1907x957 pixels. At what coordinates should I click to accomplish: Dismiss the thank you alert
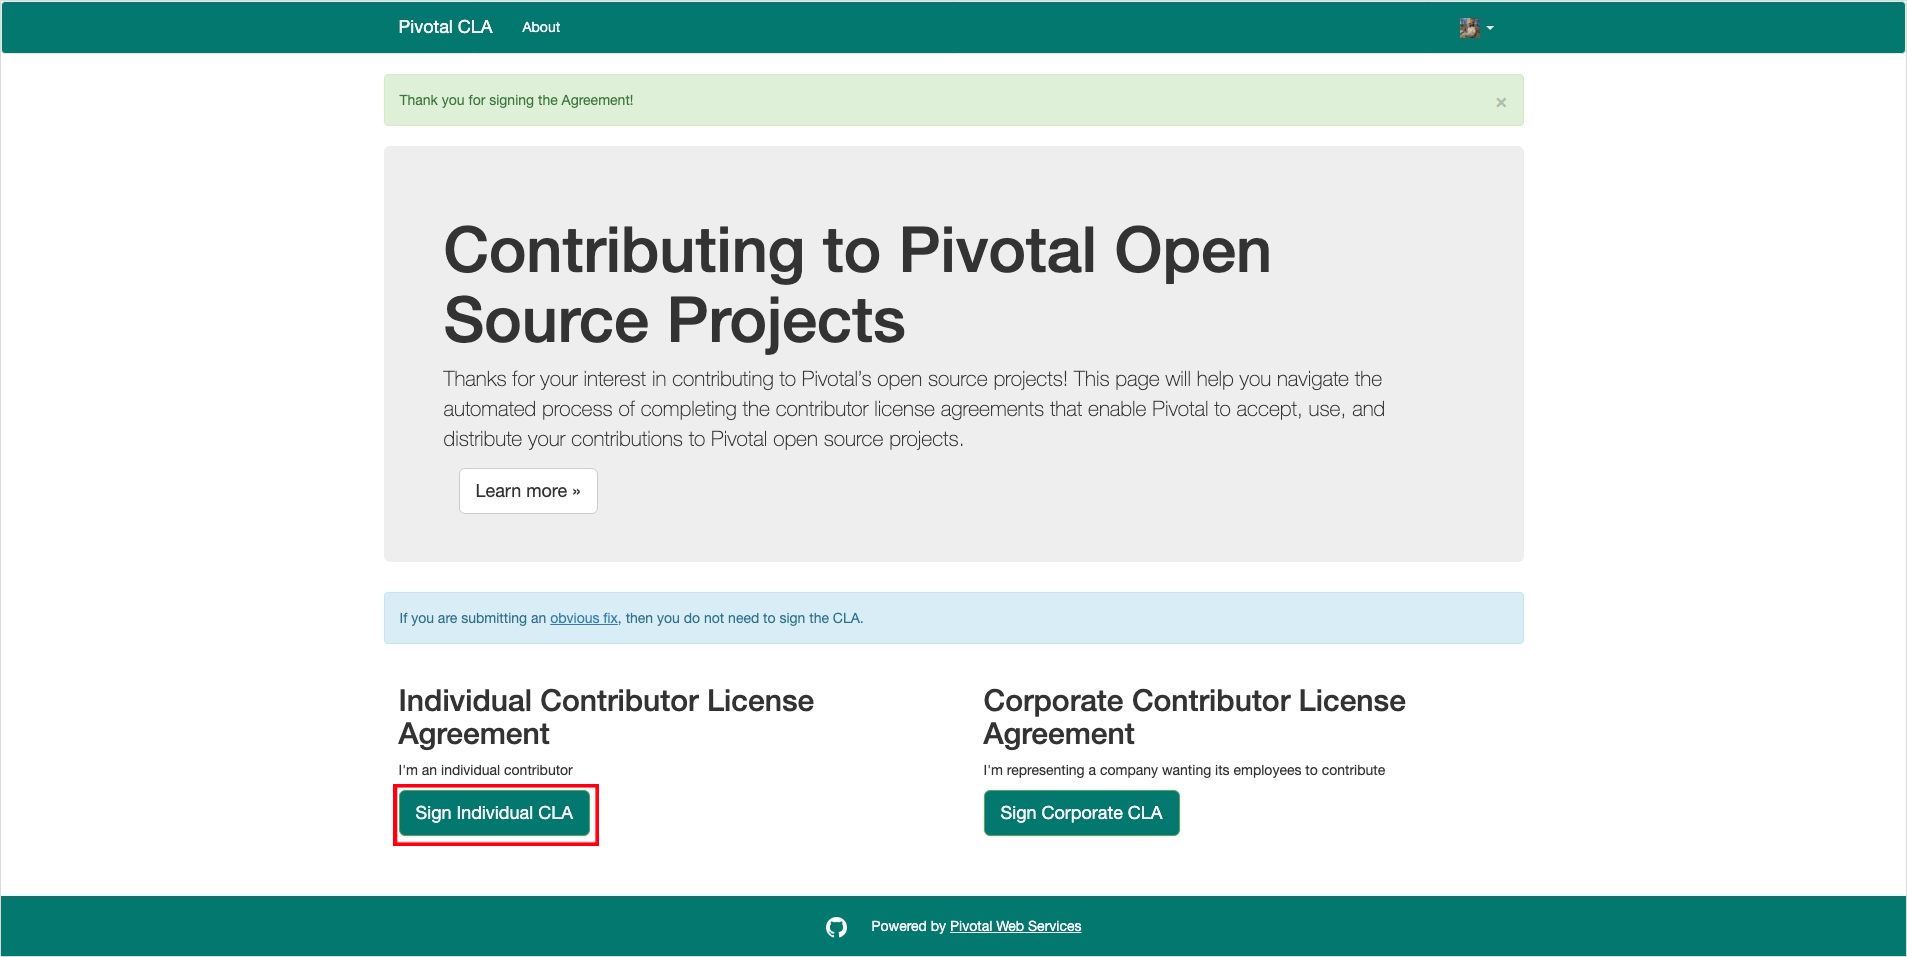point(1500,102)
